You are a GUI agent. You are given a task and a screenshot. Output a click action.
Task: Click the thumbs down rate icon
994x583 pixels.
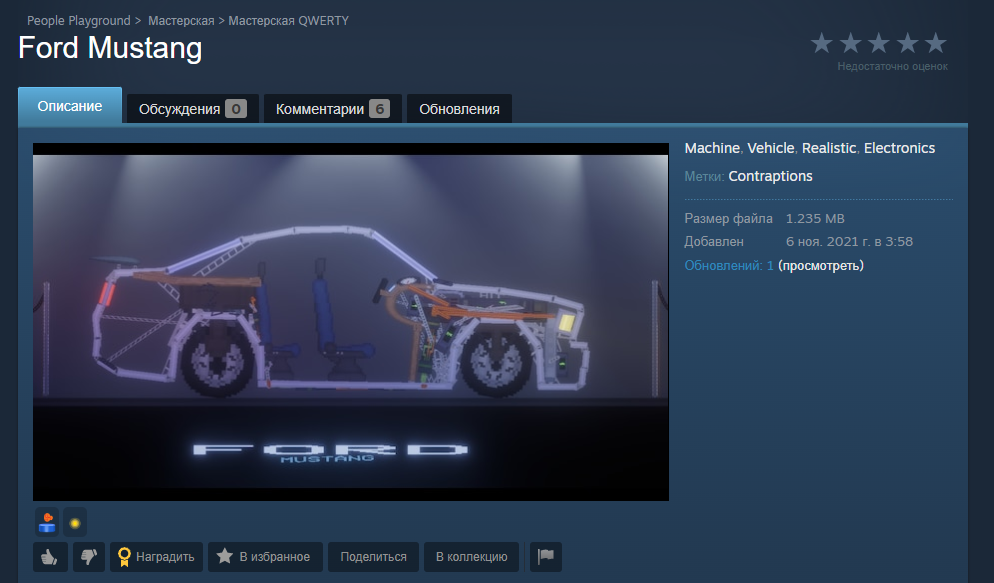[x=89, y=556]
